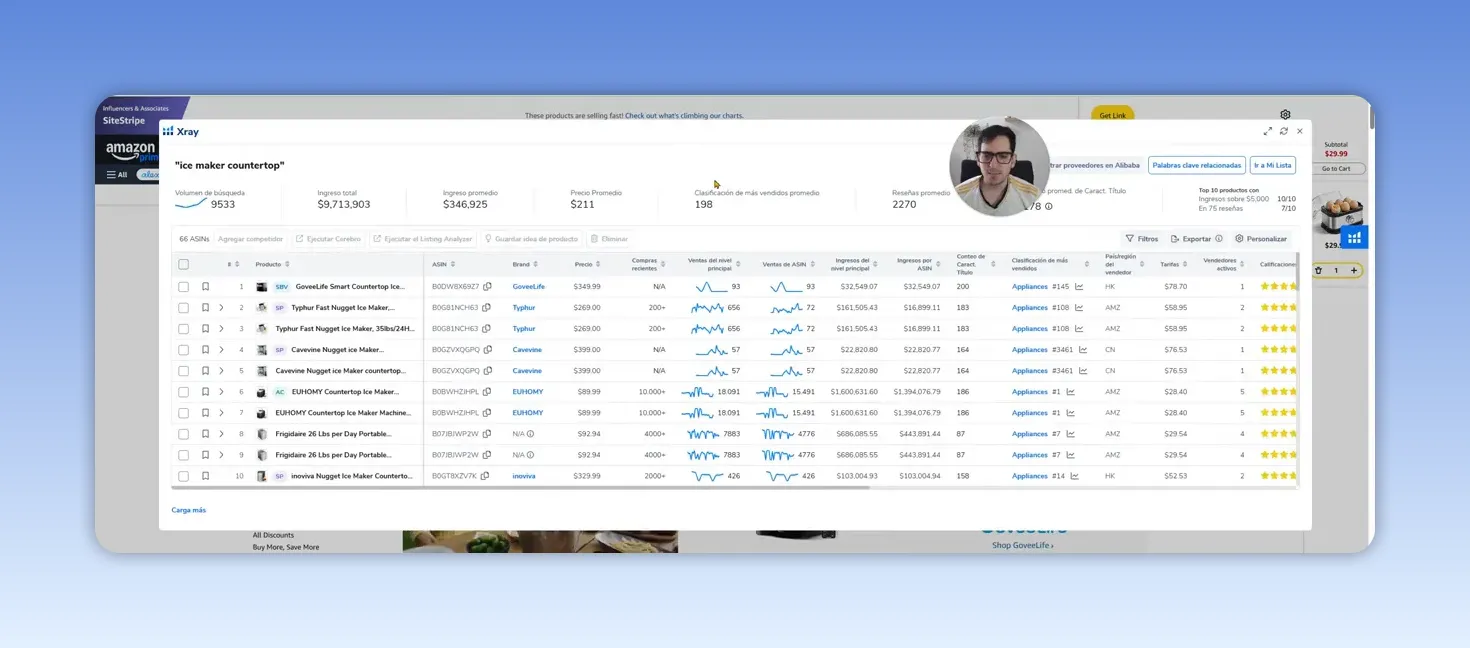This screenshot has width=1470, height=648.
Task: Copy ASIN B0DW8X69Z7 to clipboard
Action: point(487,287)
